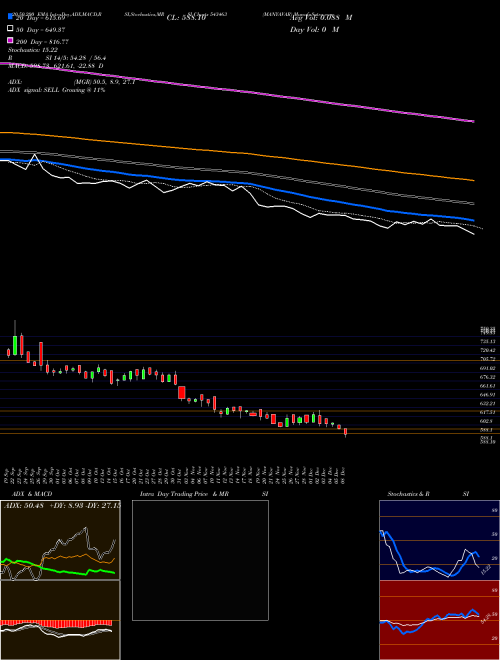Click the 'ADX: 50.48 +DY: 8.93' header

tap(62, 505)
